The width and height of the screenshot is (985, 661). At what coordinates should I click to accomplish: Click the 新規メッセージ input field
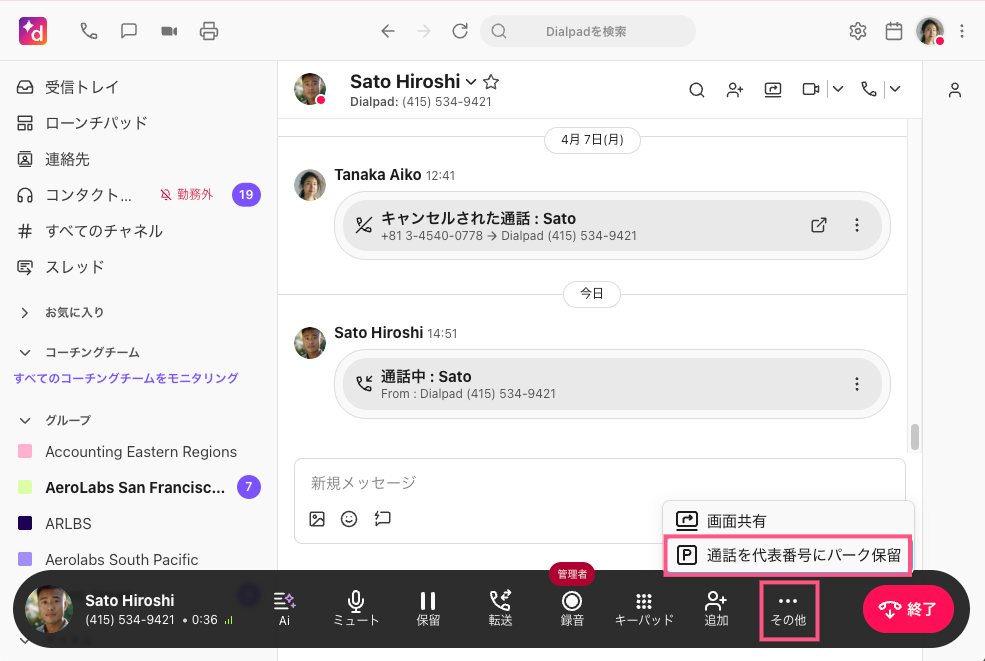tap(600, 483)
